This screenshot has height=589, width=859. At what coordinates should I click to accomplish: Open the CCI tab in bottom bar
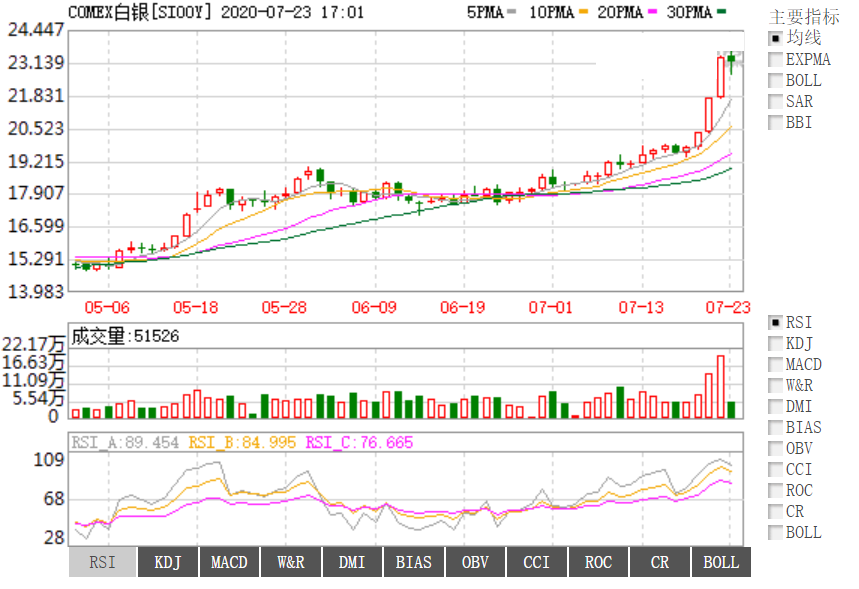(537, 562)
